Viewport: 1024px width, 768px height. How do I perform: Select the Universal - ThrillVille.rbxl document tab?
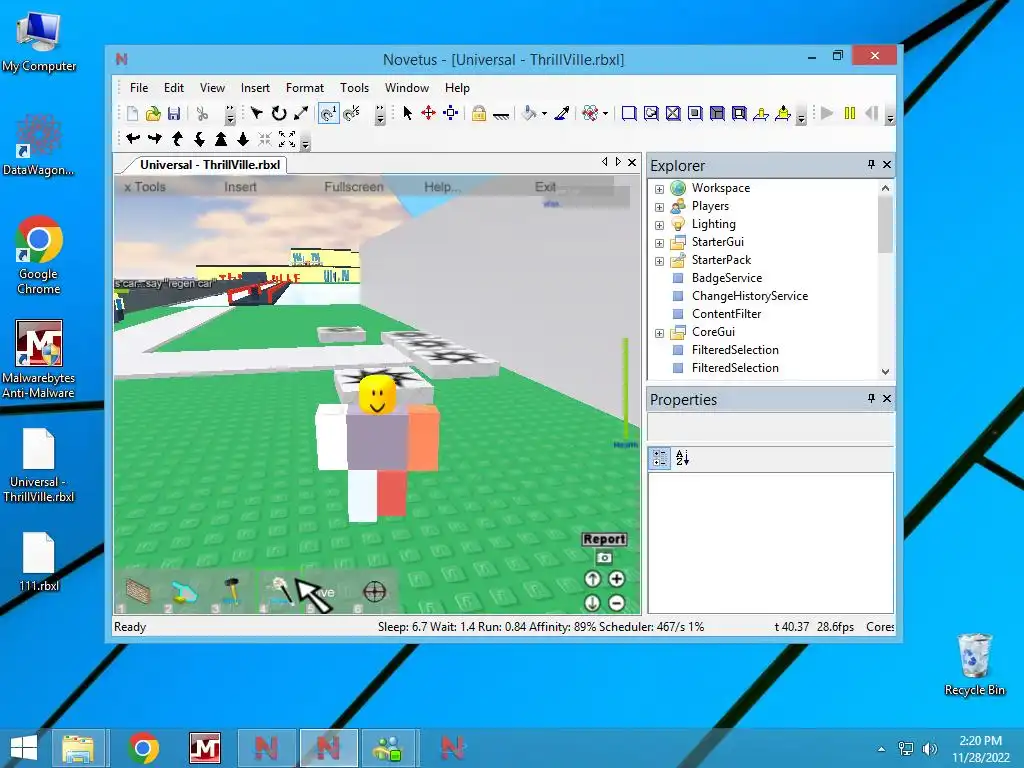point(210,165)
